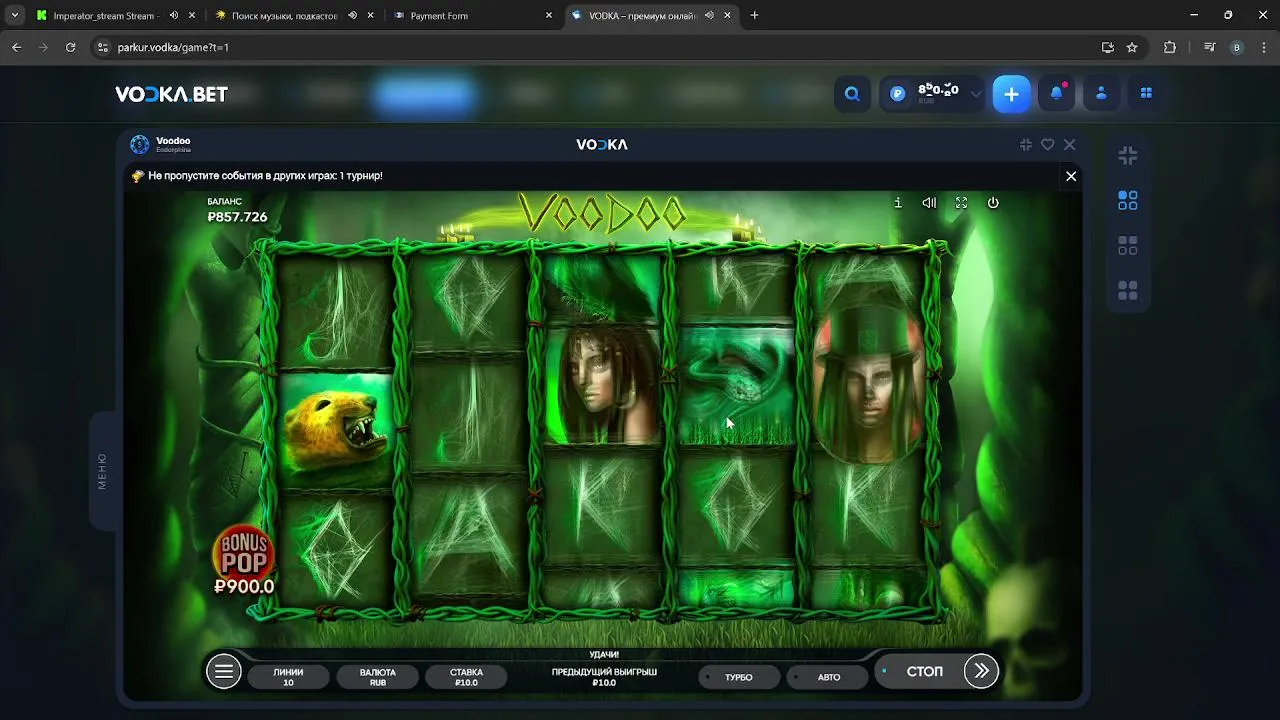This screenshot has height=720, width=1280.
Task: Click the minimize-arrows icon in right sidebar
Action: pos(1128,156)
